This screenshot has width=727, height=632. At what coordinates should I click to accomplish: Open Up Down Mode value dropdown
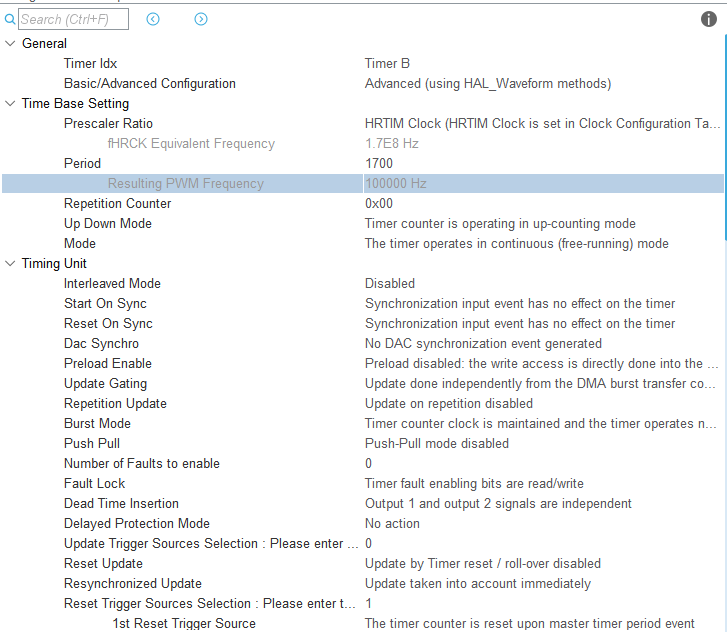click(500, 223)
